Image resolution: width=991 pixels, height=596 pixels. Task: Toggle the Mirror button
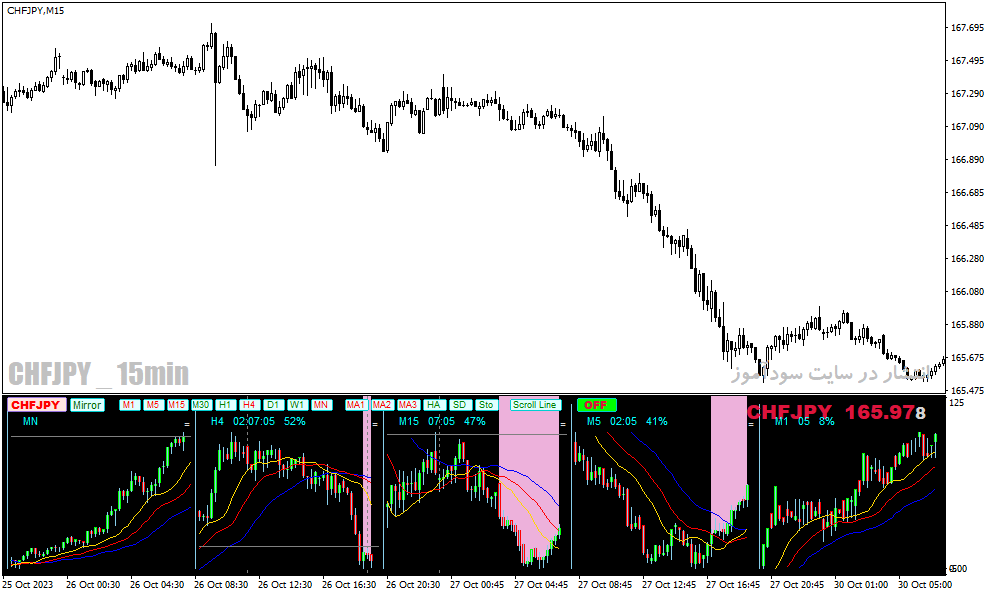87,405
